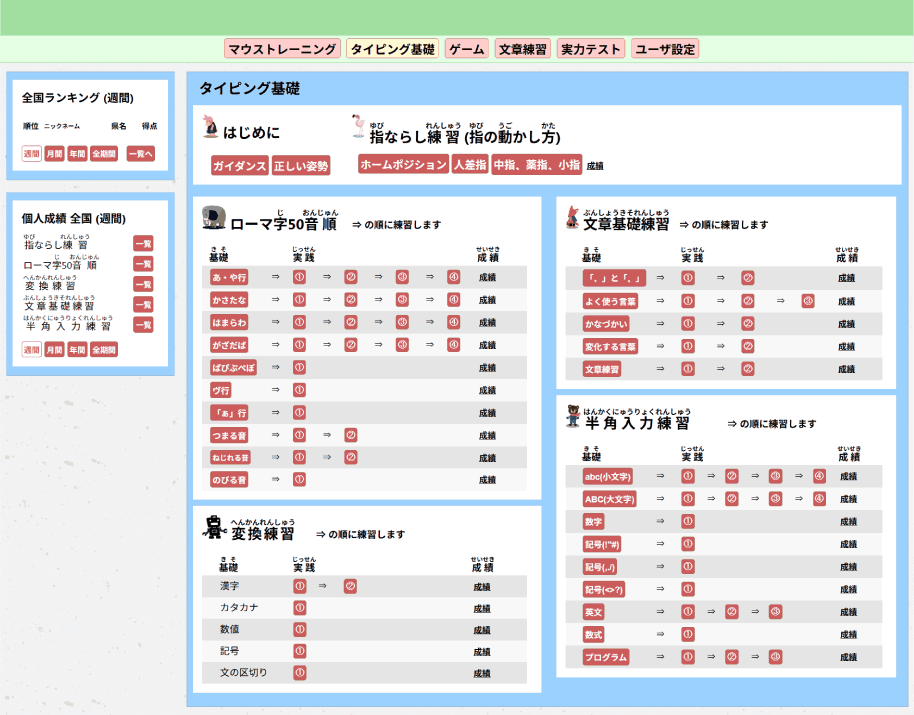Set personal results period to 年間
The image size is (914, 715).
(x=77, y=350)
